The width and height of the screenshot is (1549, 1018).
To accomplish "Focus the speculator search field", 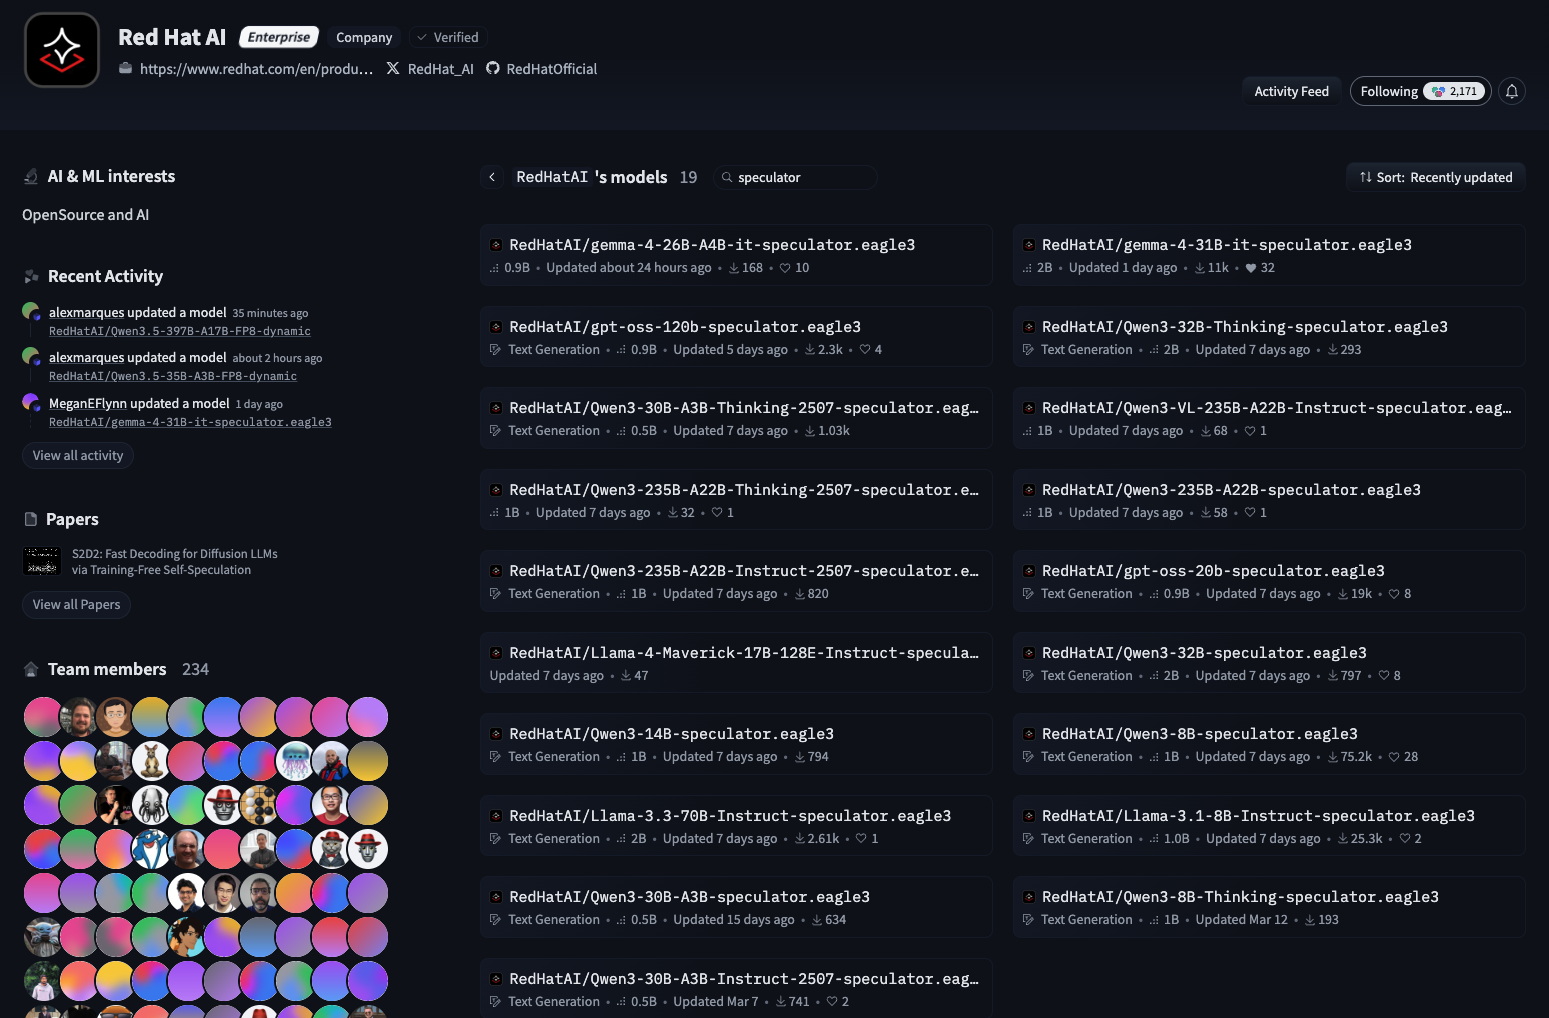I will point(795,177).
